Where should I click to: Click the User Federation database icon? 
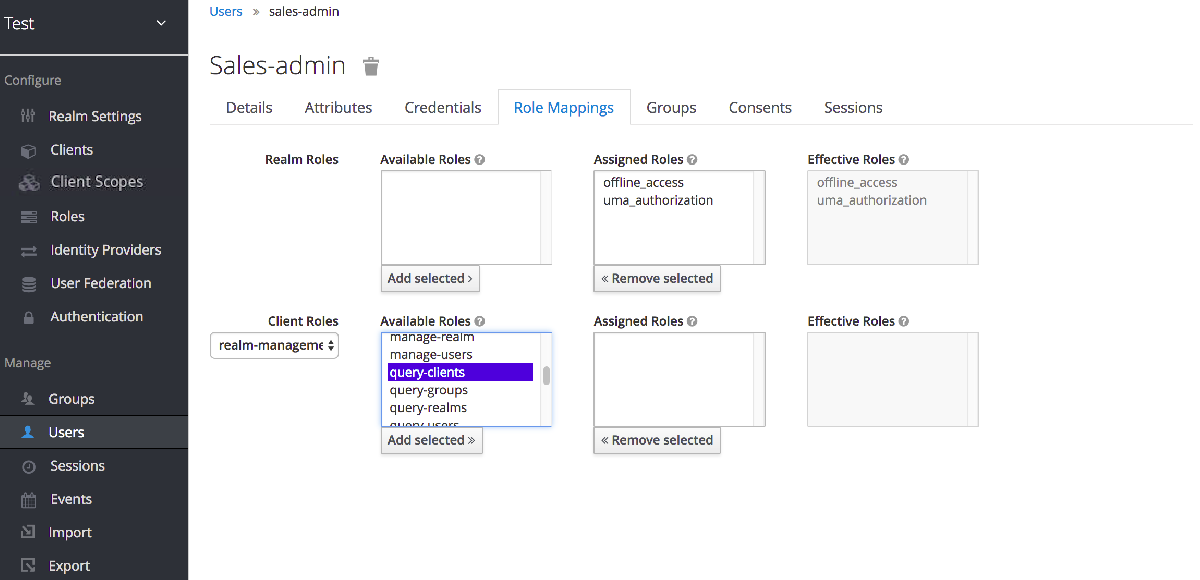[x=29, y=283]
